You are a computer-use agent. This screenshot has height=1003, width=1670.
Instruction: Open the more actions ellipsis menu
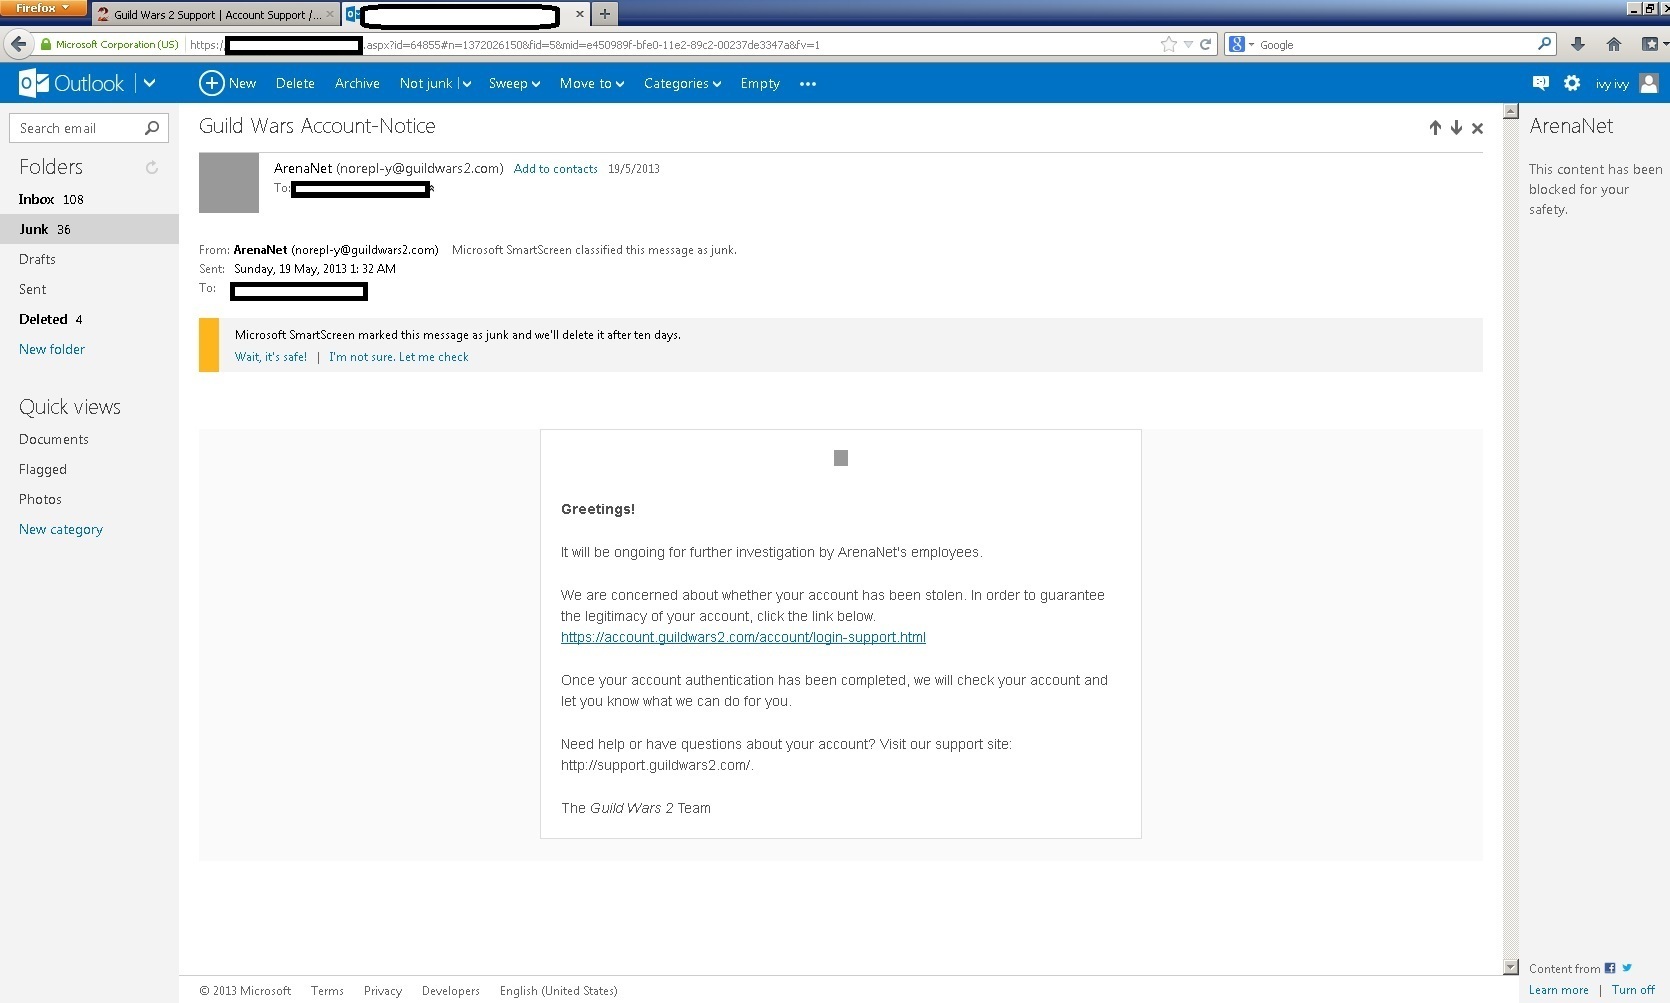pos(808,84)
